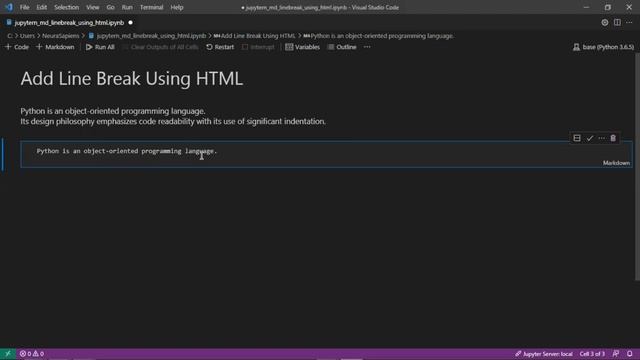Clear Outputs of All Cells

(160, 47)
